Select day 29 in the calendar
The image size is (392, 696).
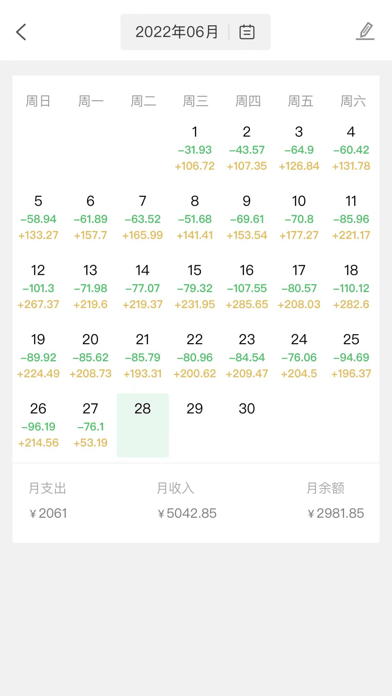[x=194, y=425]
